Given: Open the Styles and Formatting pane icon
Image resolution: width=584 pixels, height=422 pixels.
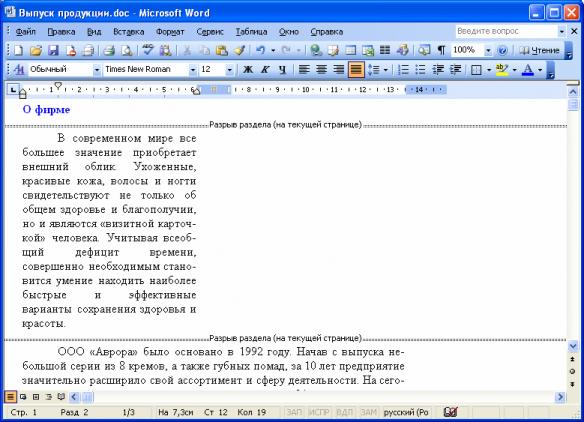Looking at the screenshot, I should [x=19, y=70].
